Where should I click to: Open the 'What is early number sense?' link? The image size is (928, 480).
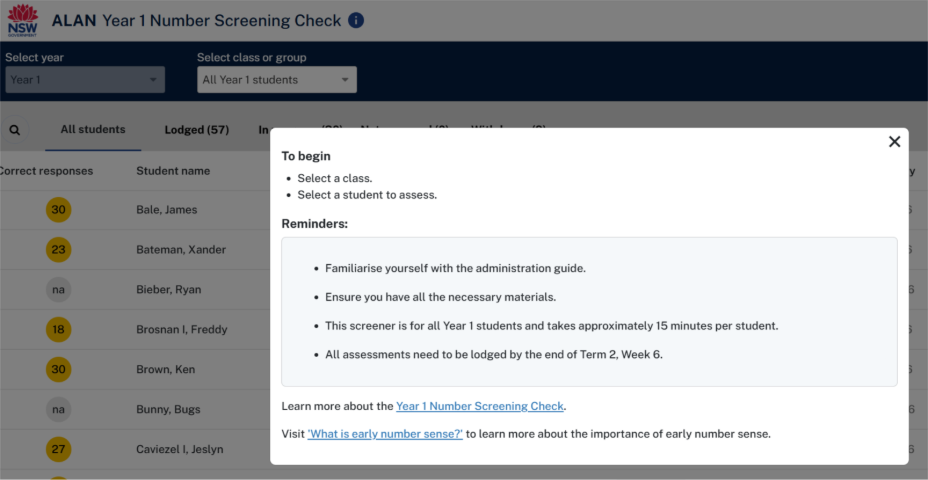click(385, 434)
